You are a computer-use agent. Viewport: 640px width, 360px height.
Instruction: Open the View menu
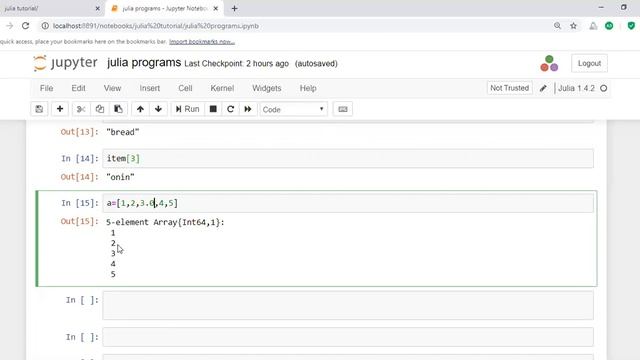tap(112, 88)
